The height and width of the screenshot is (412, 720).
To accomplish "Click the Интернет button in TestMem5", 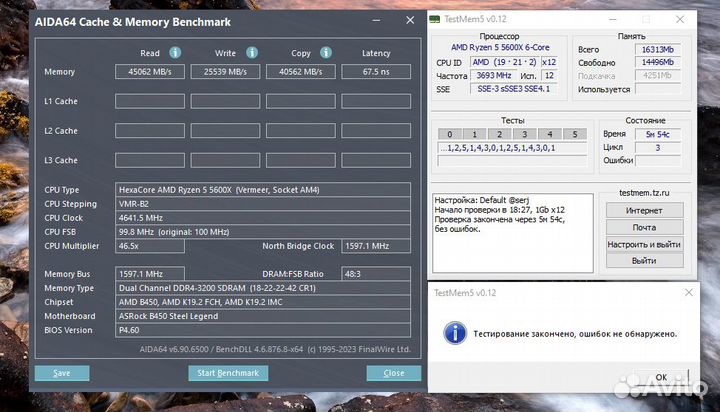I will coord(644,210).
